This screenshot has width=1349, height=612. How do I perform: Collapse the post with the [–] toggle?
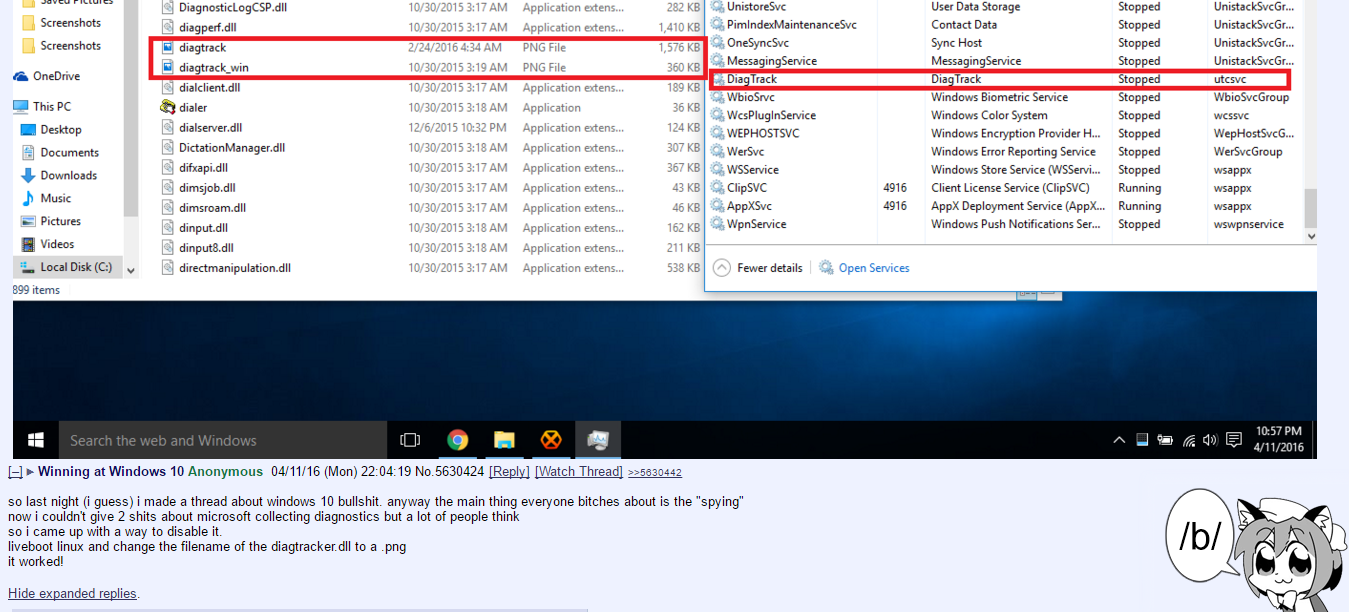pos(15,472)
